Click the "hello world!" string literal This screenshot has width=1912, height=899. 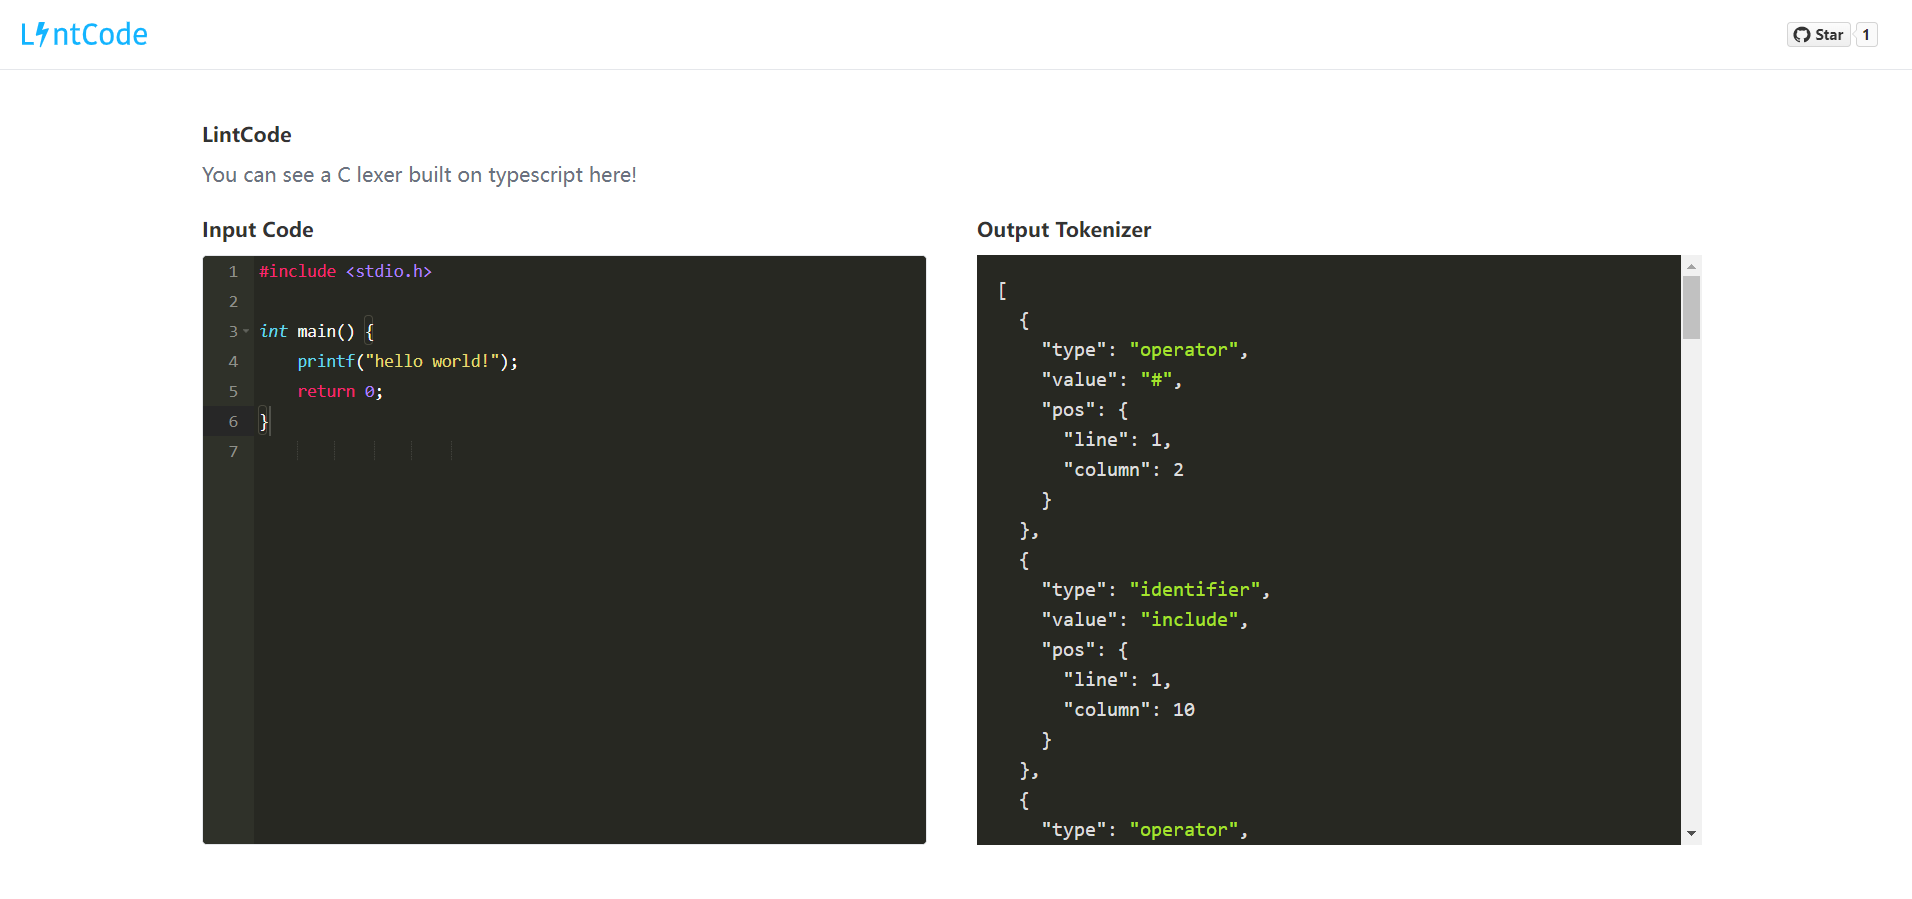tap(432, 361)
